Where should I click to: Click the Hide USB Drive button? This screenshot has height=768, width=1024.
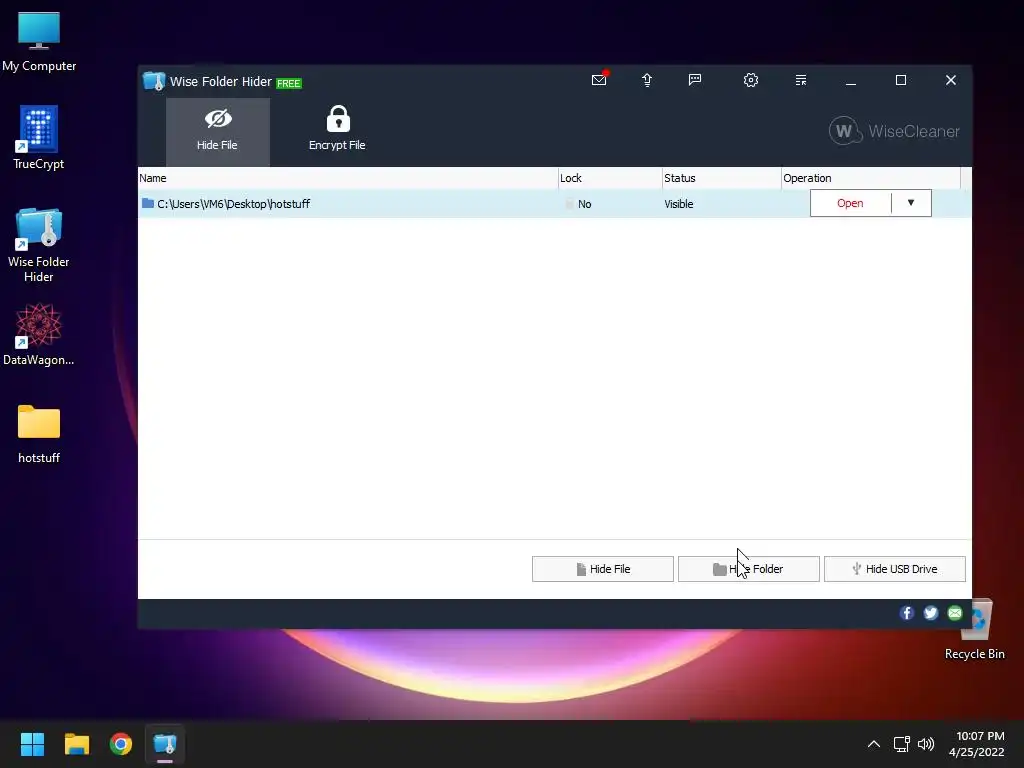coord(895,569)
